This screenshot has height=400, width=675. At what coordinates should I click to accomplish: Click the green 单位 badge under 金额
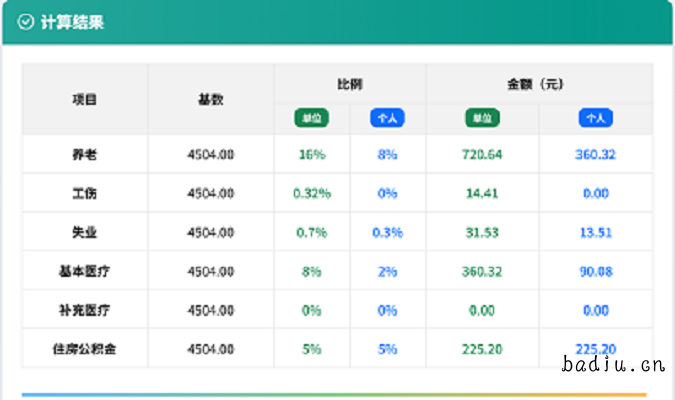point(482,118)
